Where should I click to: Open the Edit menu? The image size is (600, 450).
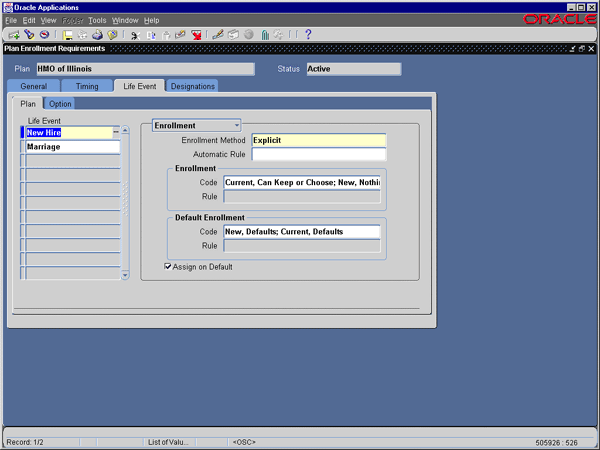pos(29,21)
